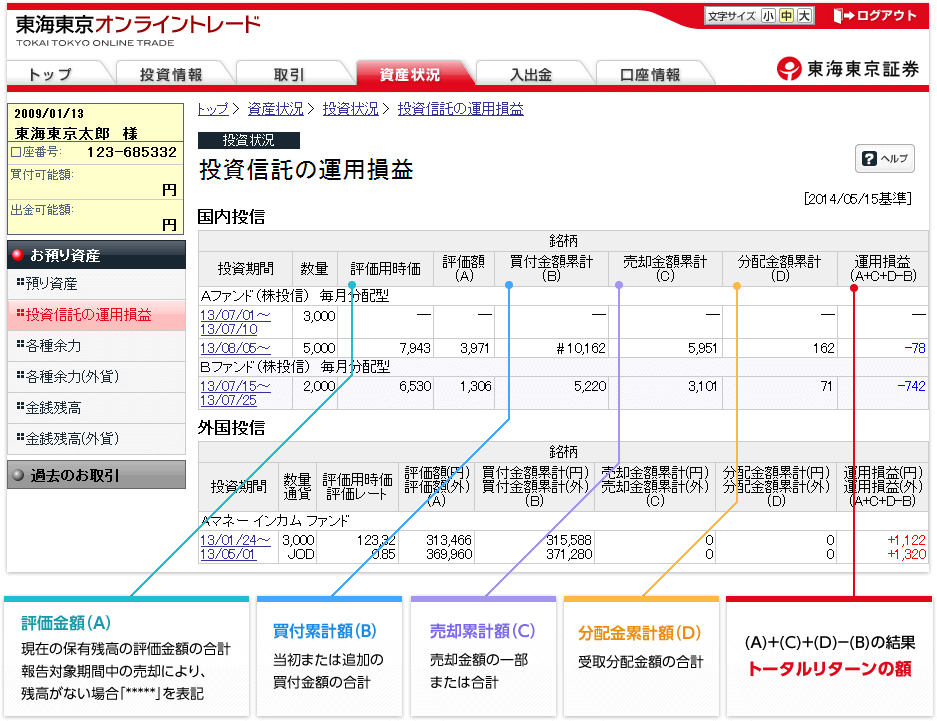Select 投資信託の運用損益 in the sidebar
The image size is (937, 721).
[96, 315]
